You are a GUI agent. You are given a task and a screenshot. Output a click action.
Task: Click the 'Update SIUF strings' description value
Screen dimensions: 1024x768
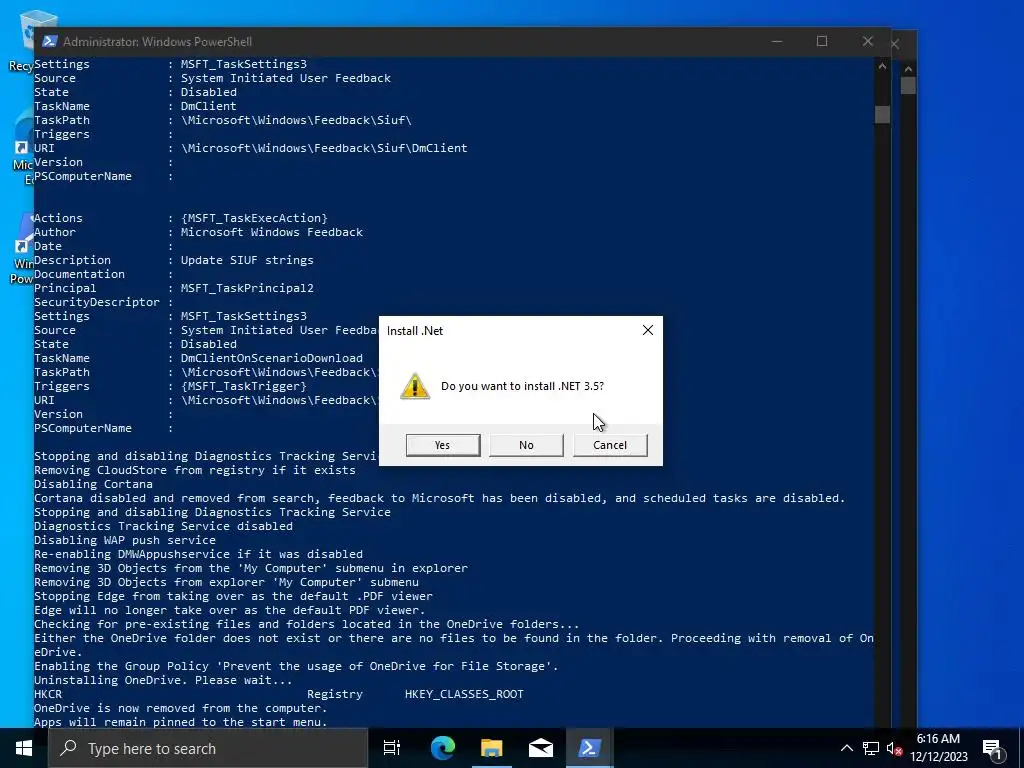click(x=248, y=260)
